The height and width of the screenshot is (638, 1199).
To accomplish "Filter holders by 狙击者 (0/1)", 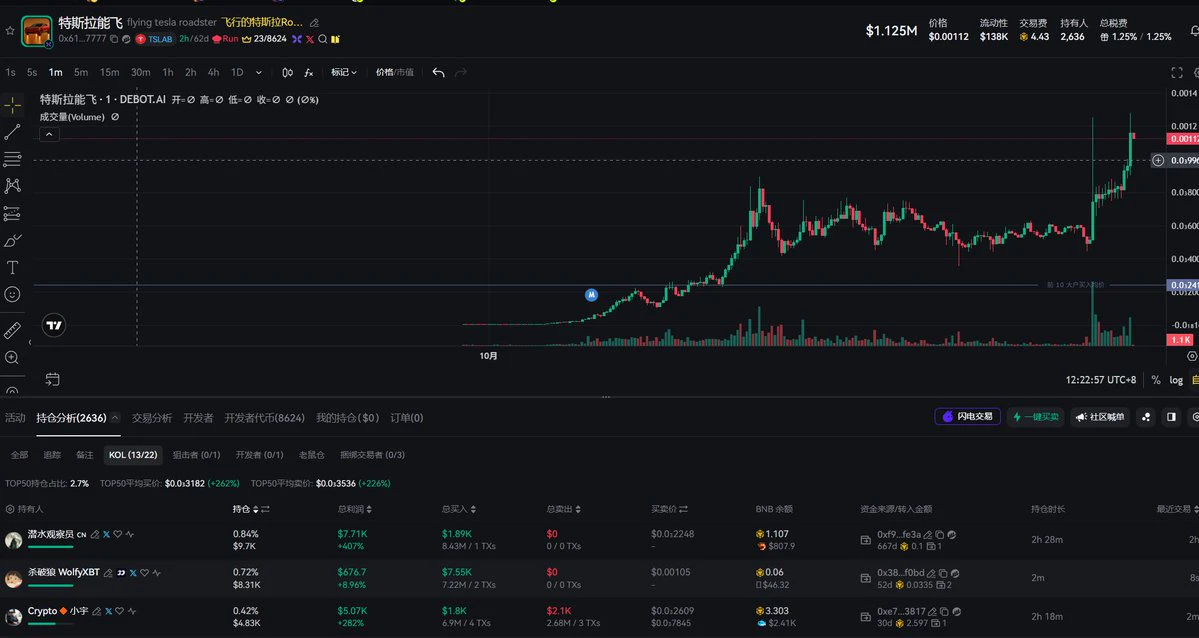I will tap(197, 455).
